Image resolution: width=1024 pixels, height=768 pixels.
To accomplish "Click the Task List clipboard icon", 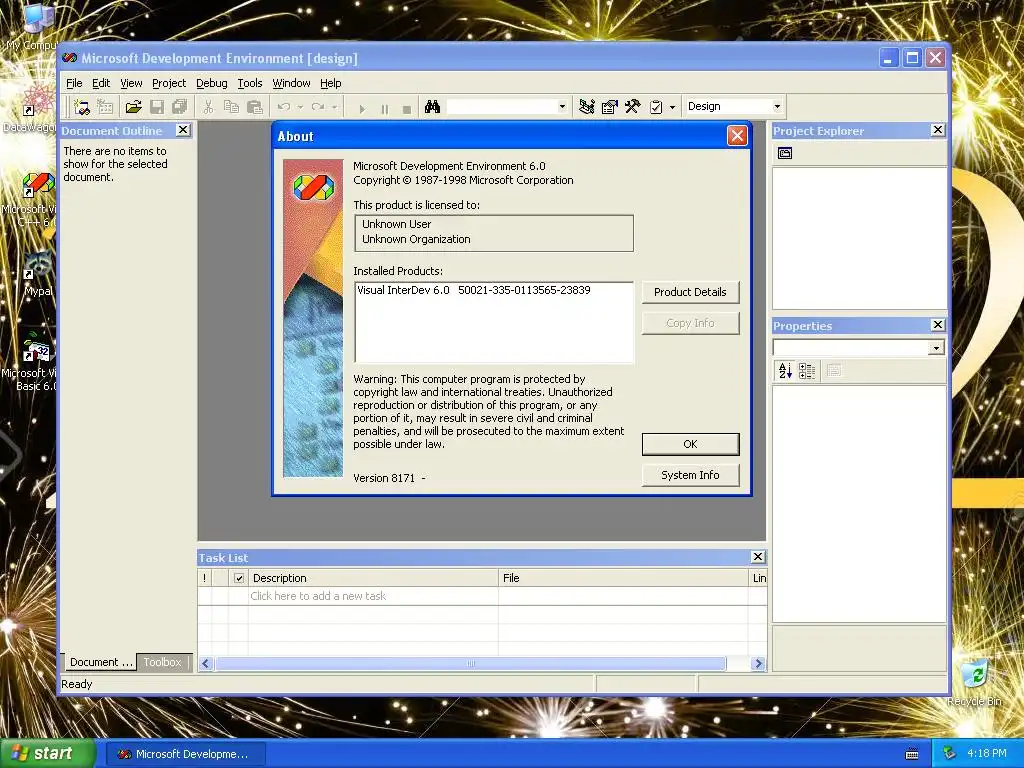I will [656, 107].
